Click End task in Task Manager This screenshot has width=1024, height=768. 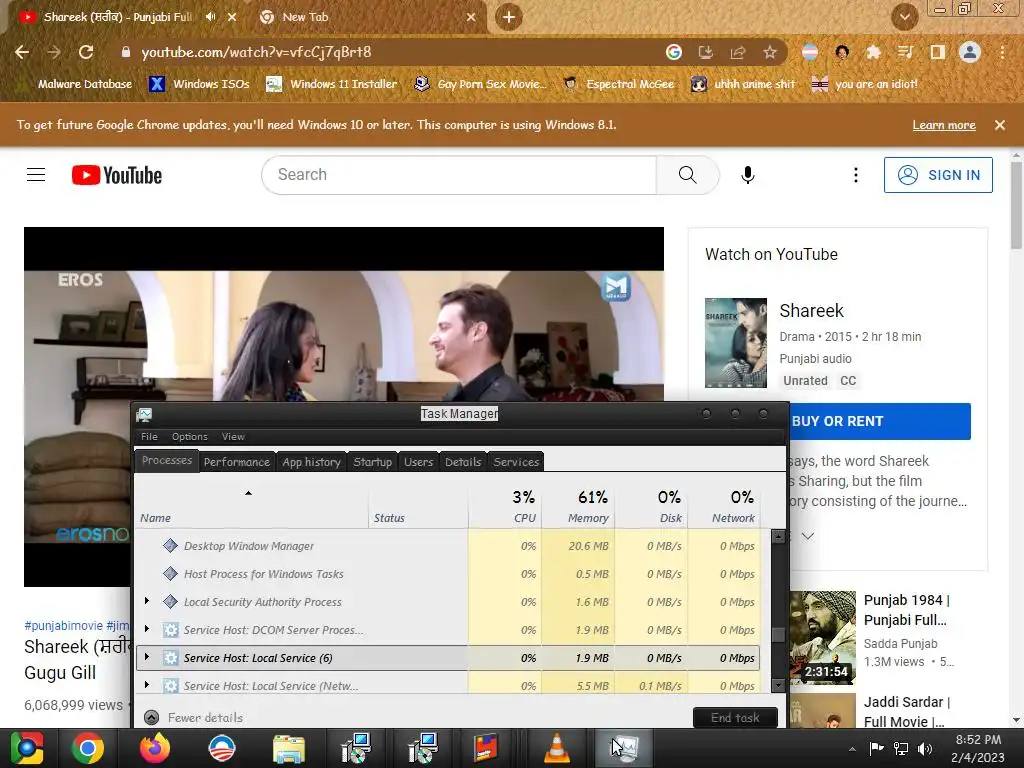coord(735,718)
